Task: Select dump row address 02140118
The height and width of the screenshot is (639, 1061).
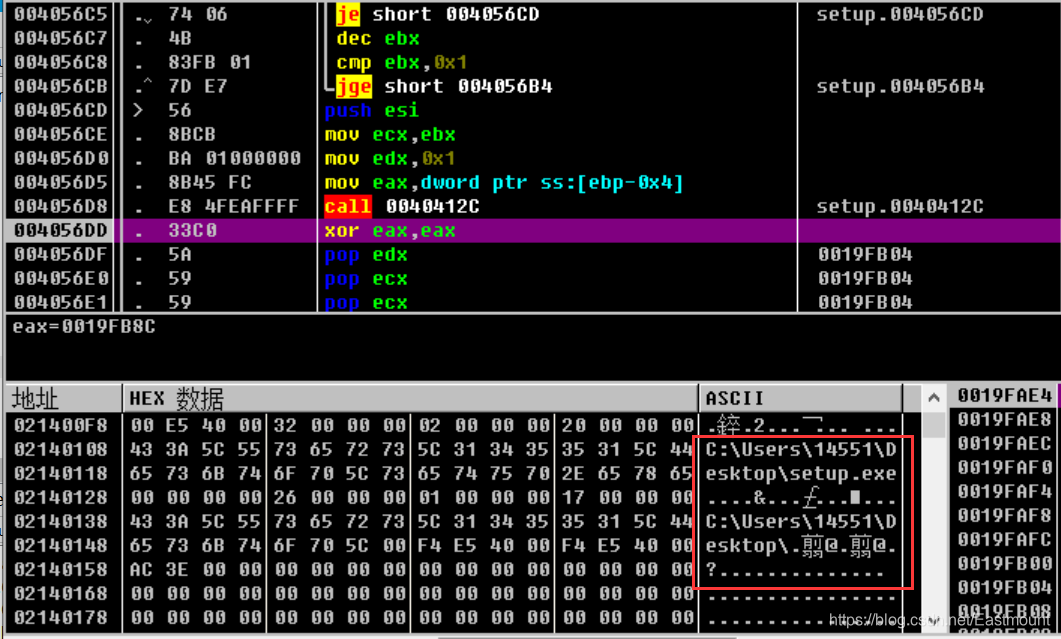Action: pyautogui.click(x=60, y=474)
